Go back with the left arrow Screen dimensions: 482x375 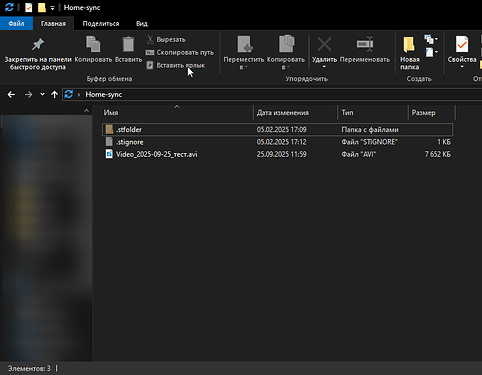(11, 95)
